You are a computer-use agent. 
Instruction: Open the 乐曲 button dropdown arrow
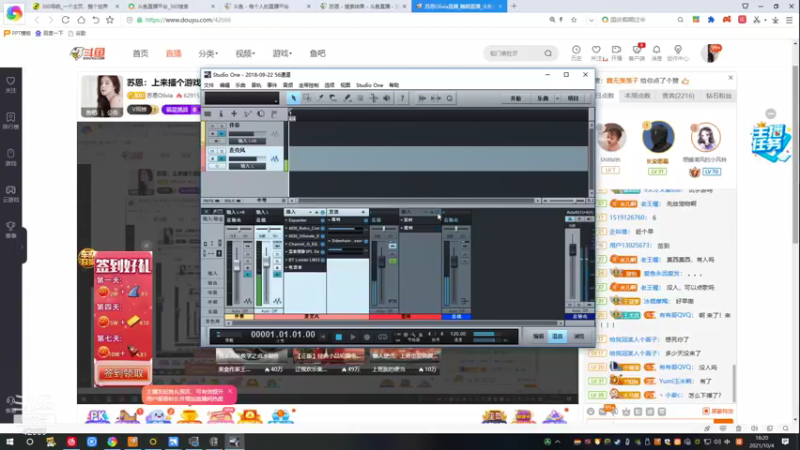coord(557,98)
